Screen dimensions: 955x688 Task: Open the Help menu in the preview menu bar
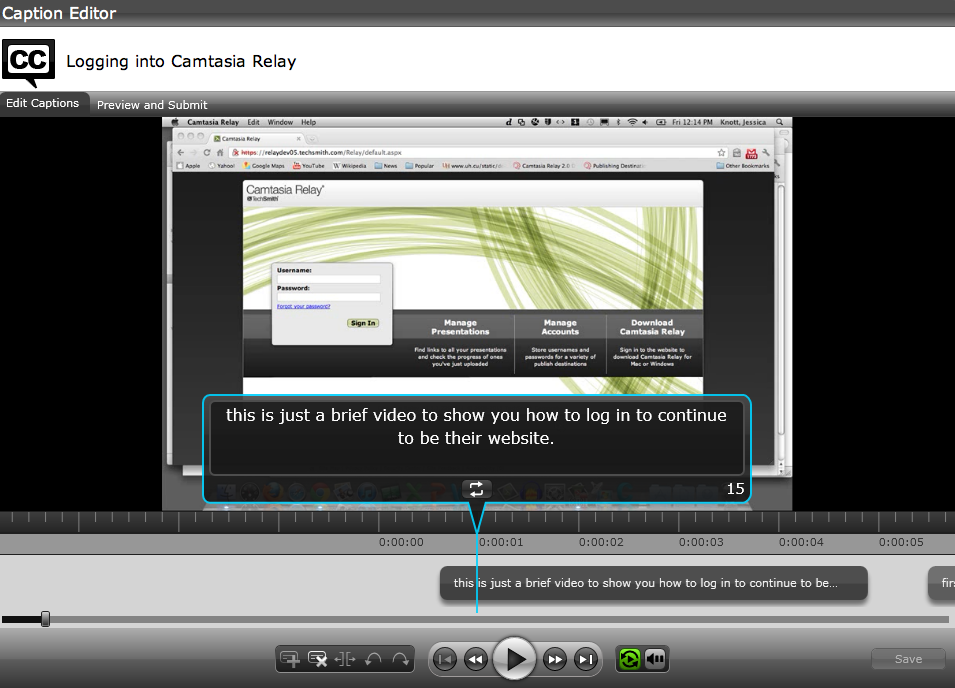(309, 122)
